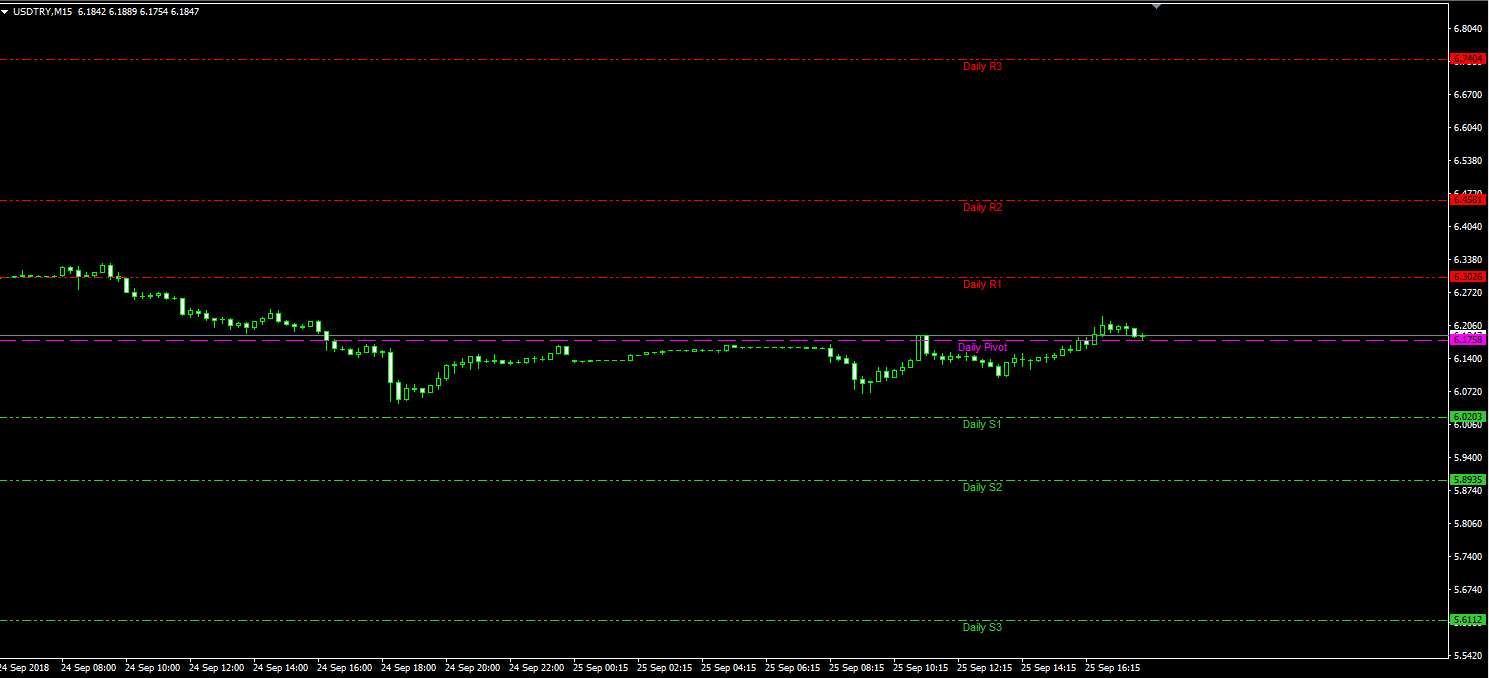Click the green 6.0203 price tag
Image resolution: width=1490 pixels, height=678 pixels.
[x=1467, y=417]
